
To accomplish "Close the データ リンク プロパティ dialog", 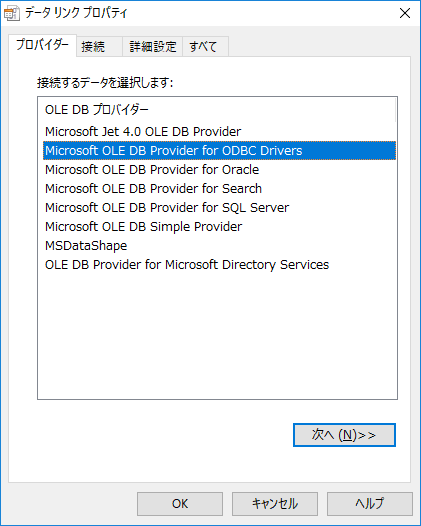I will click(x=405, y=13).
